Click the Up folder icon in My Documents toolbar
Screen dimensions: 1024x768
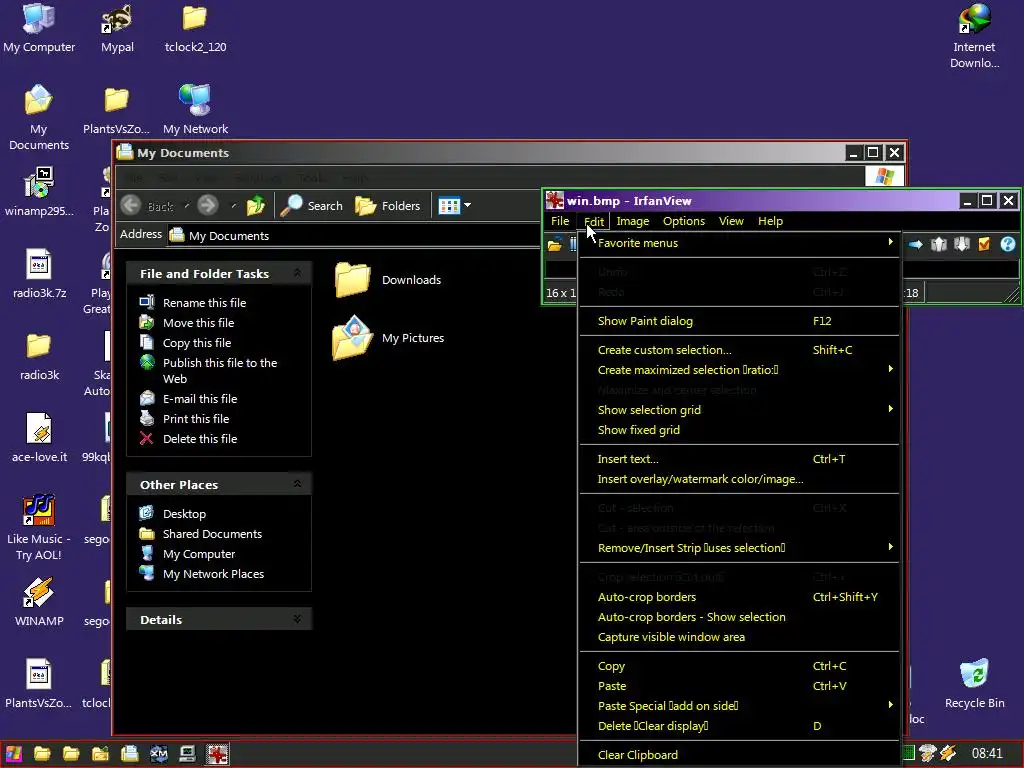coord(255,206)
